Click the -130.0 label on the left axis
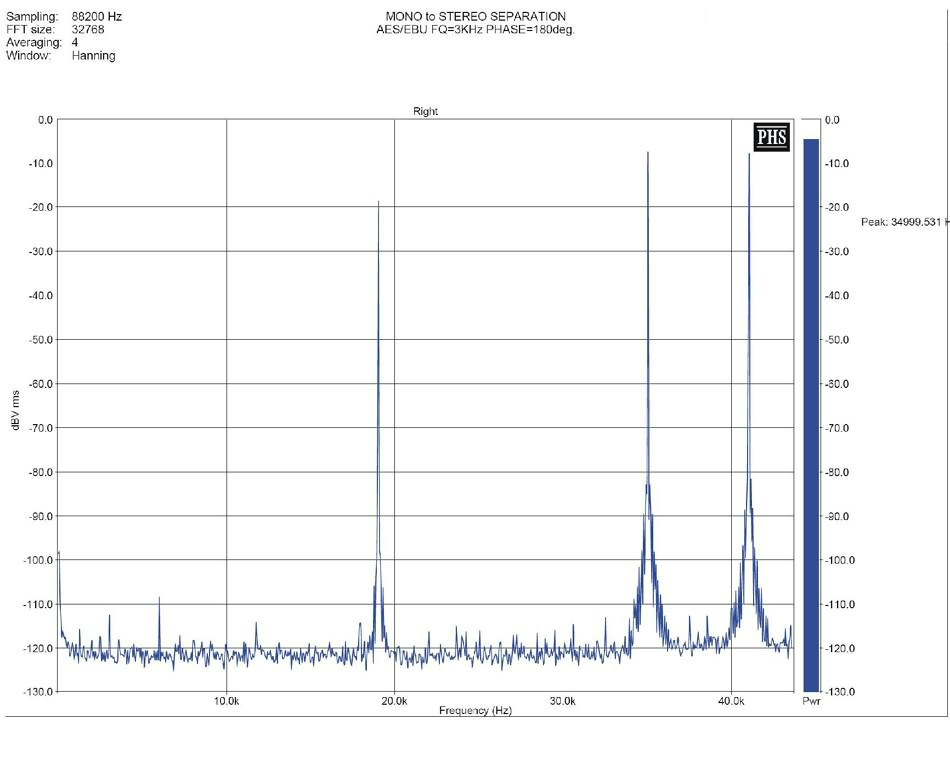The image size is (950, 770). pyautogui.click(x=38, y=692)
